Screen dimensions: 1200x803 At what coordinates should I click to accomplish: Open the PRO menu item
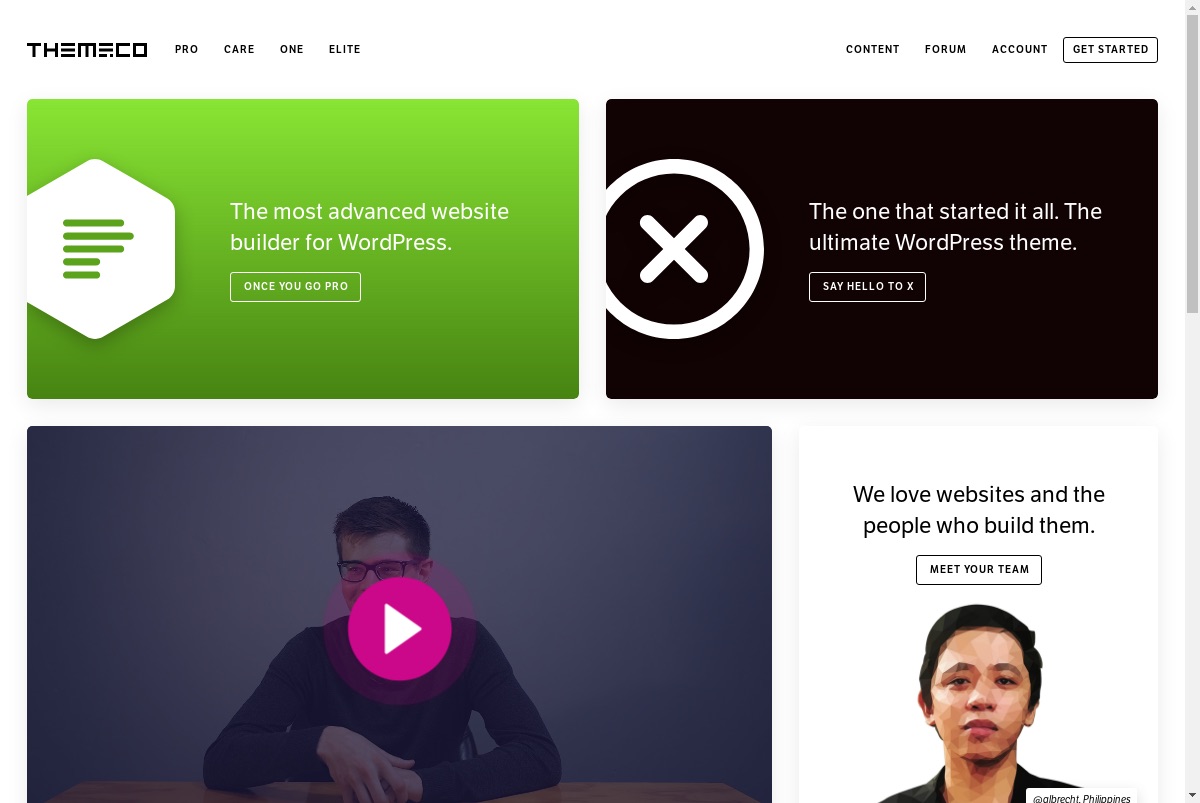point(187,49)
